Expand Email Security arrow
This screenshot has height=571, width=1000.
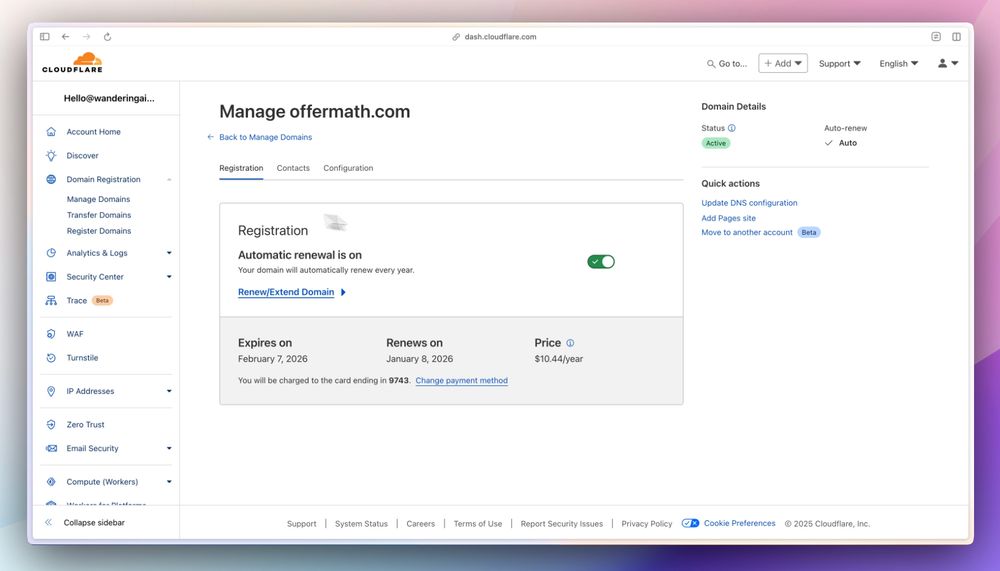pos(169,449)
